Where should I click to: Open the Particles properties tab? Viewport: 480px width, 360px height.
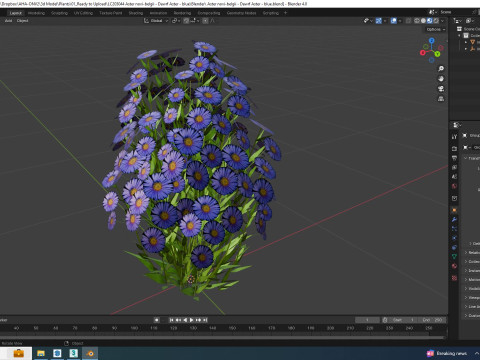pyautogui.click(x=454, y=229)
